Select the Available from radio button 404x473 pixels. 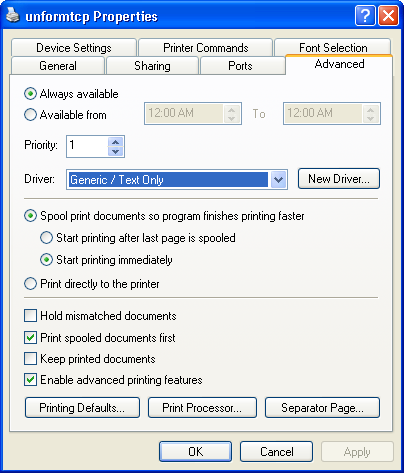(30, 115)
